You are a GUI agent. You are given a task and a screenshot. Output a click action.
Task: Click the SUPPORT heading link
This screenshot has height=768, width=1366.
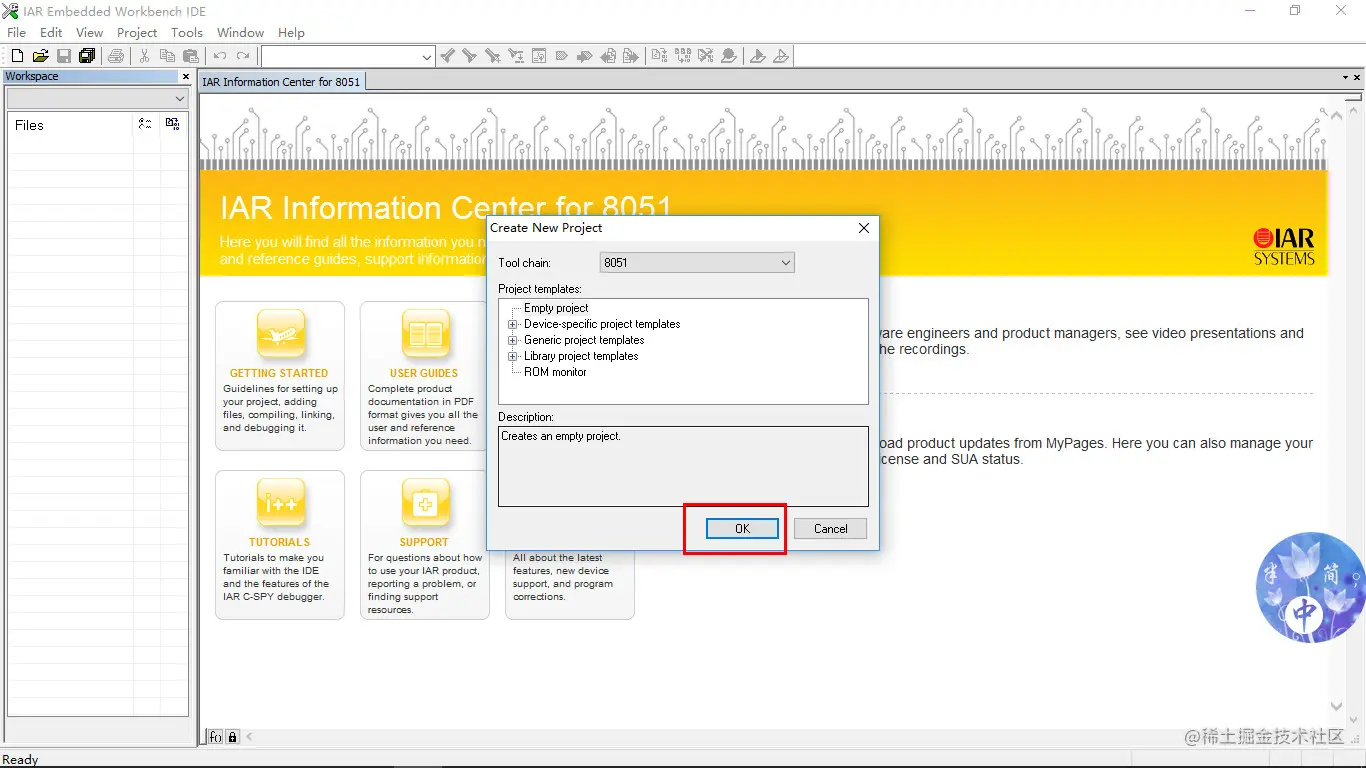point(424,542)
